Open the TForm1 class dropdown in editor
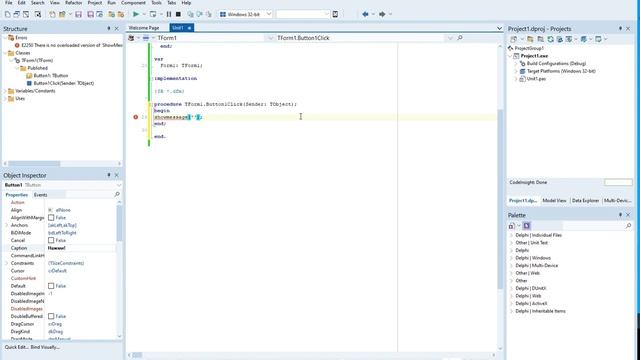Screen dimensions: 640x360 [x=270, y=38]
